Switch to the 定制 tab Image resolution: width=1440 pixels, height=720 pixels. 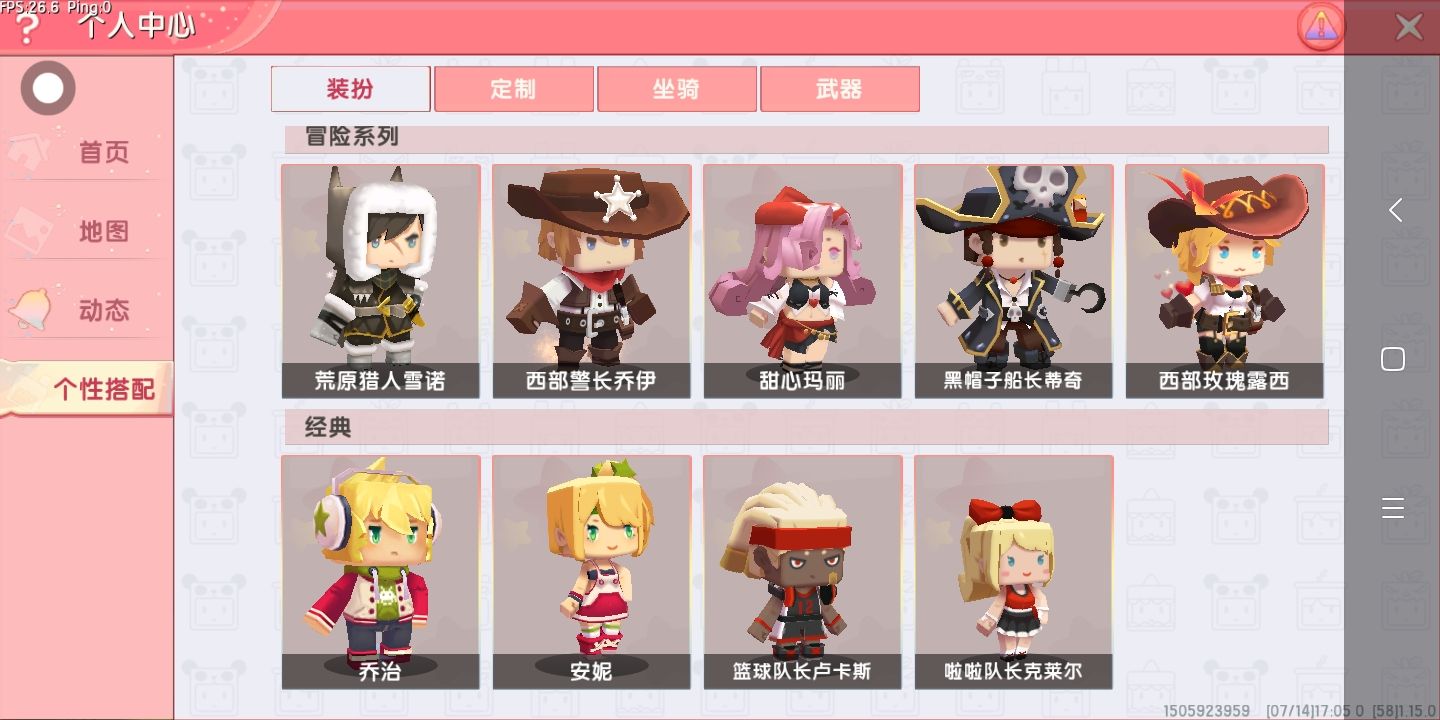[514, 89]
